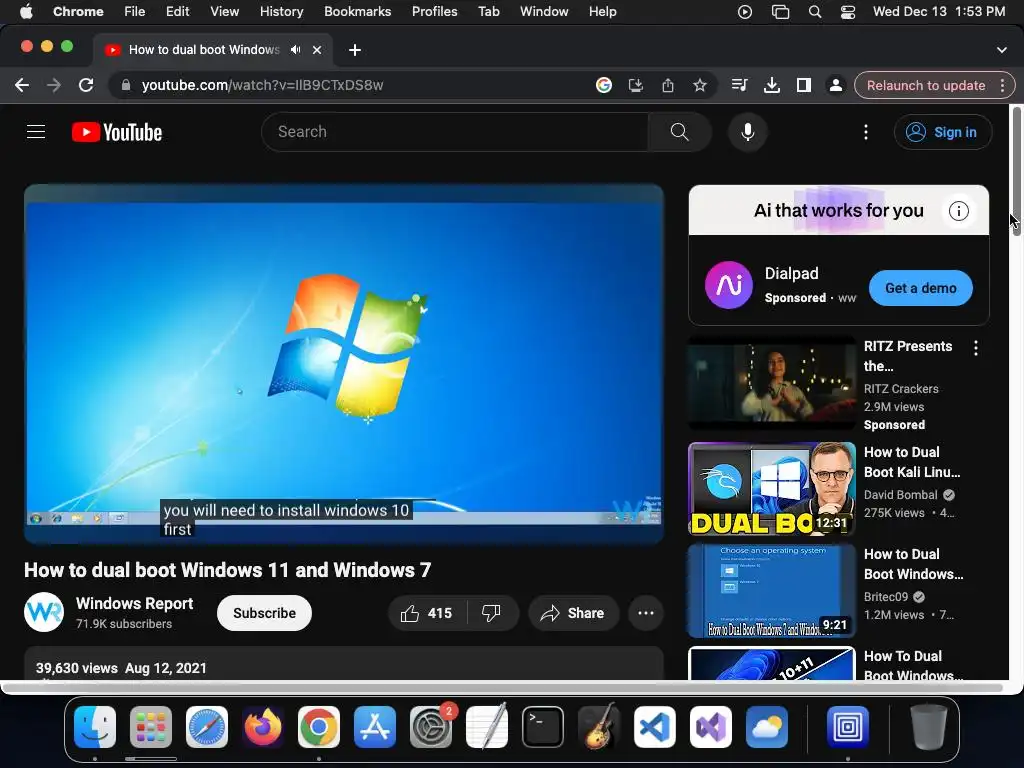1024x768 pixels.
Task: Open options menu for RITZ Presents video
Action: (x=976, y=348)
